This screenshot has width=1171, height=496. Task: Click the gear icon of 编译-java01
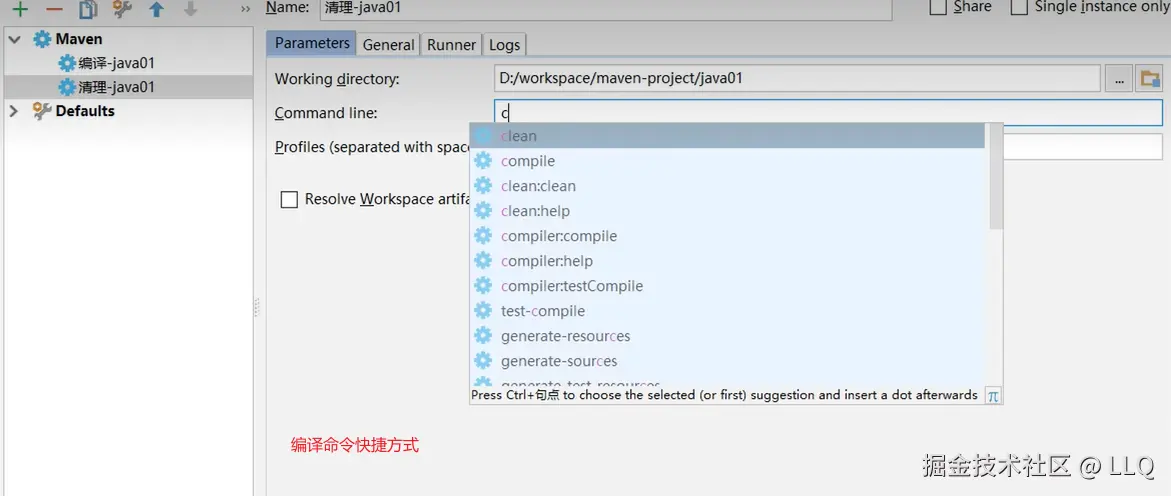(67, 63)
